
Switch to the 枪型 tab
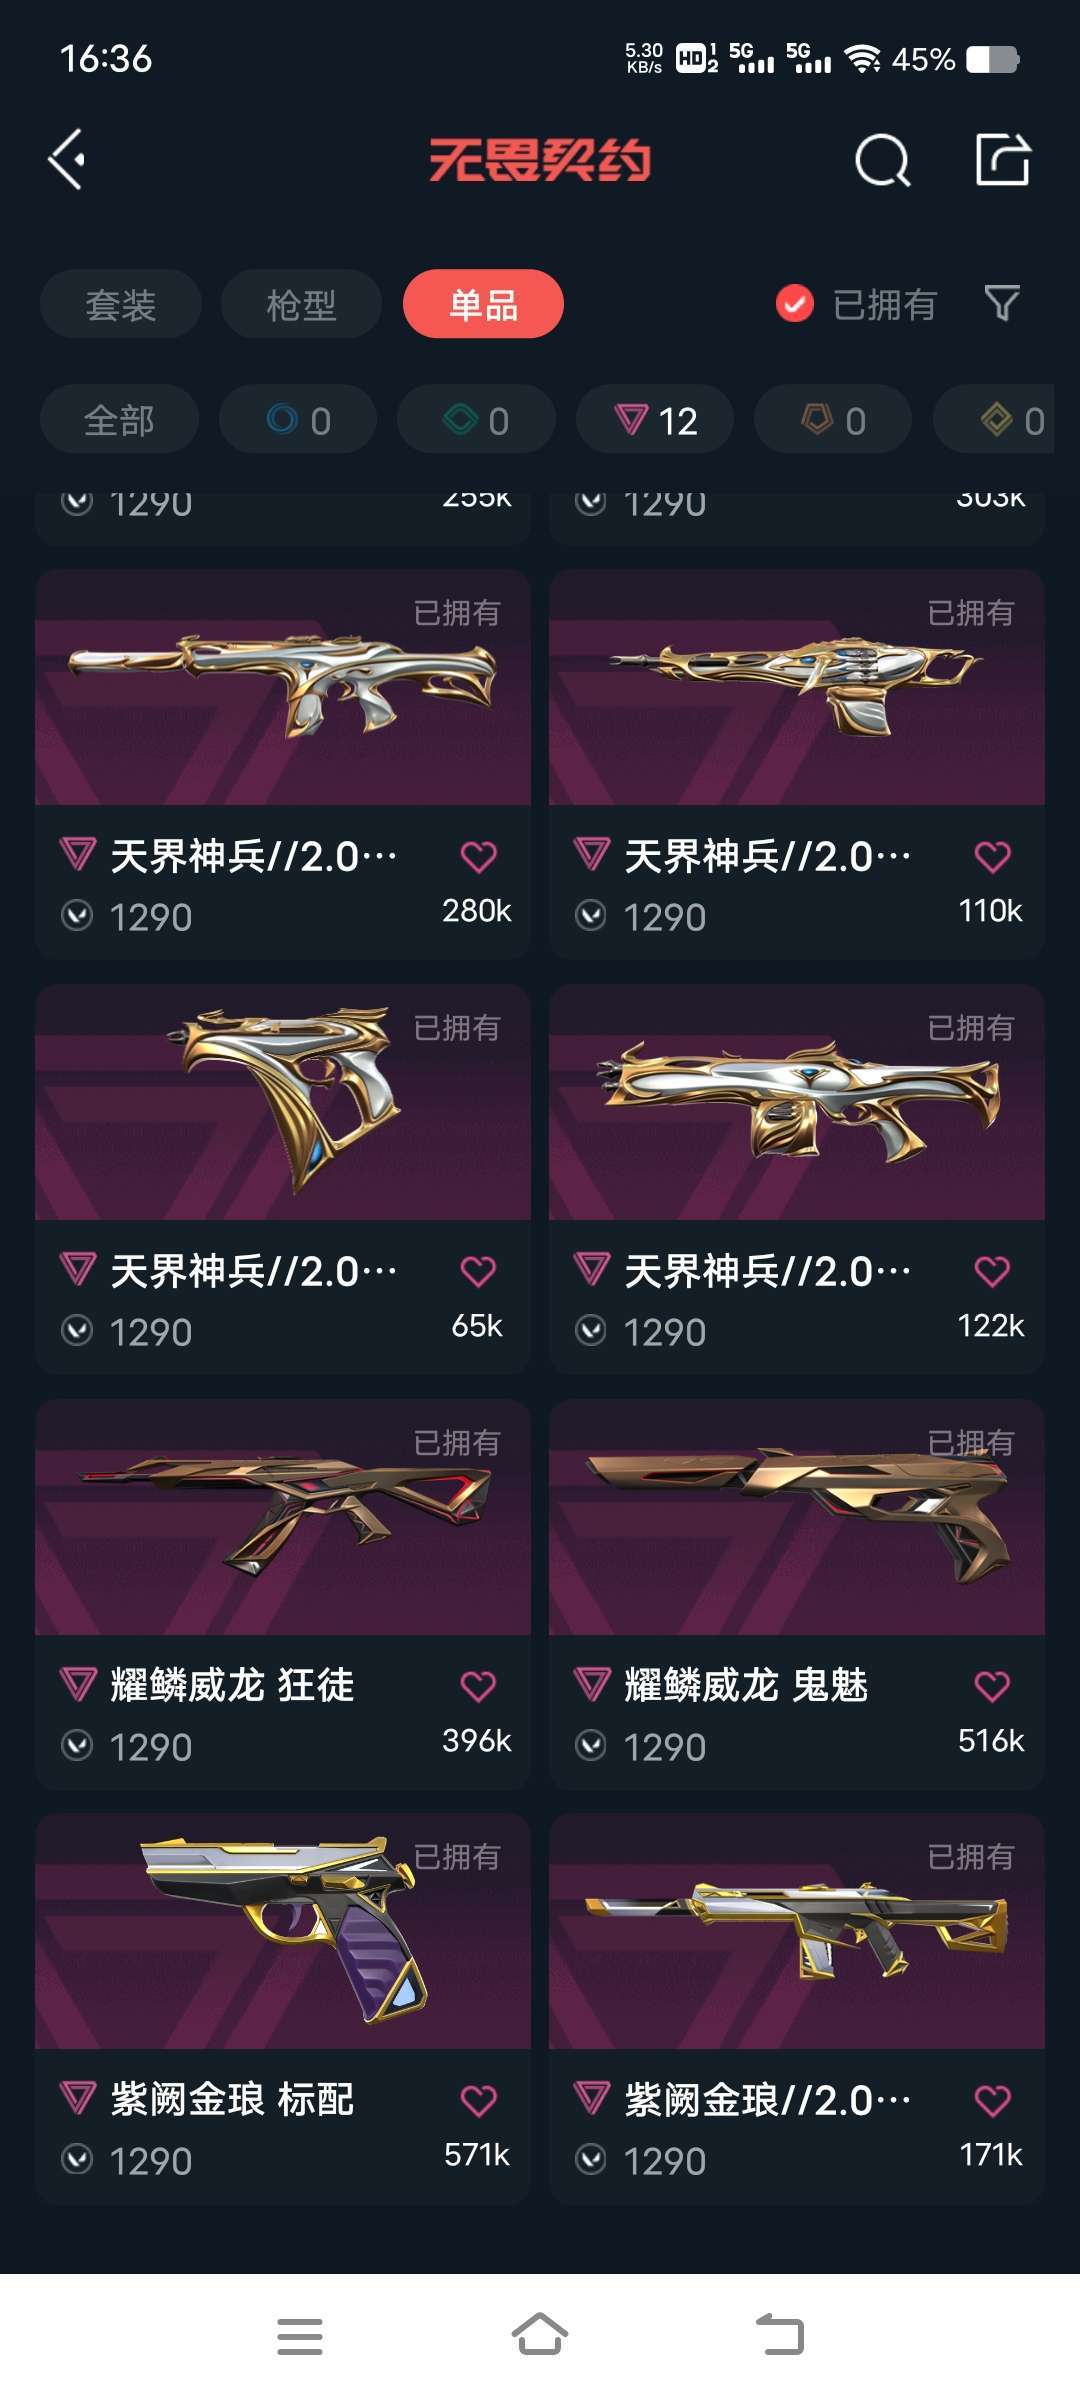(x=301, y=304)
